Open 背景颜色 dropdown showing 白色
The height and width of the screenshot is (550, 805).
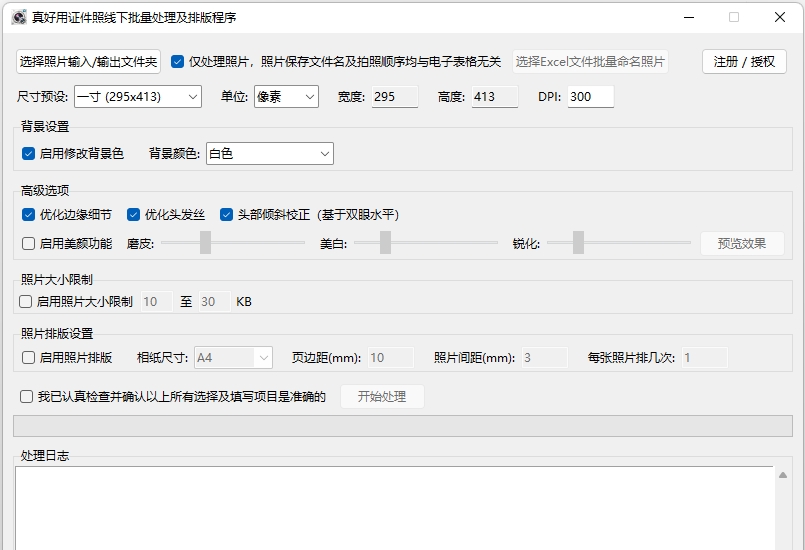click(270, 154)
